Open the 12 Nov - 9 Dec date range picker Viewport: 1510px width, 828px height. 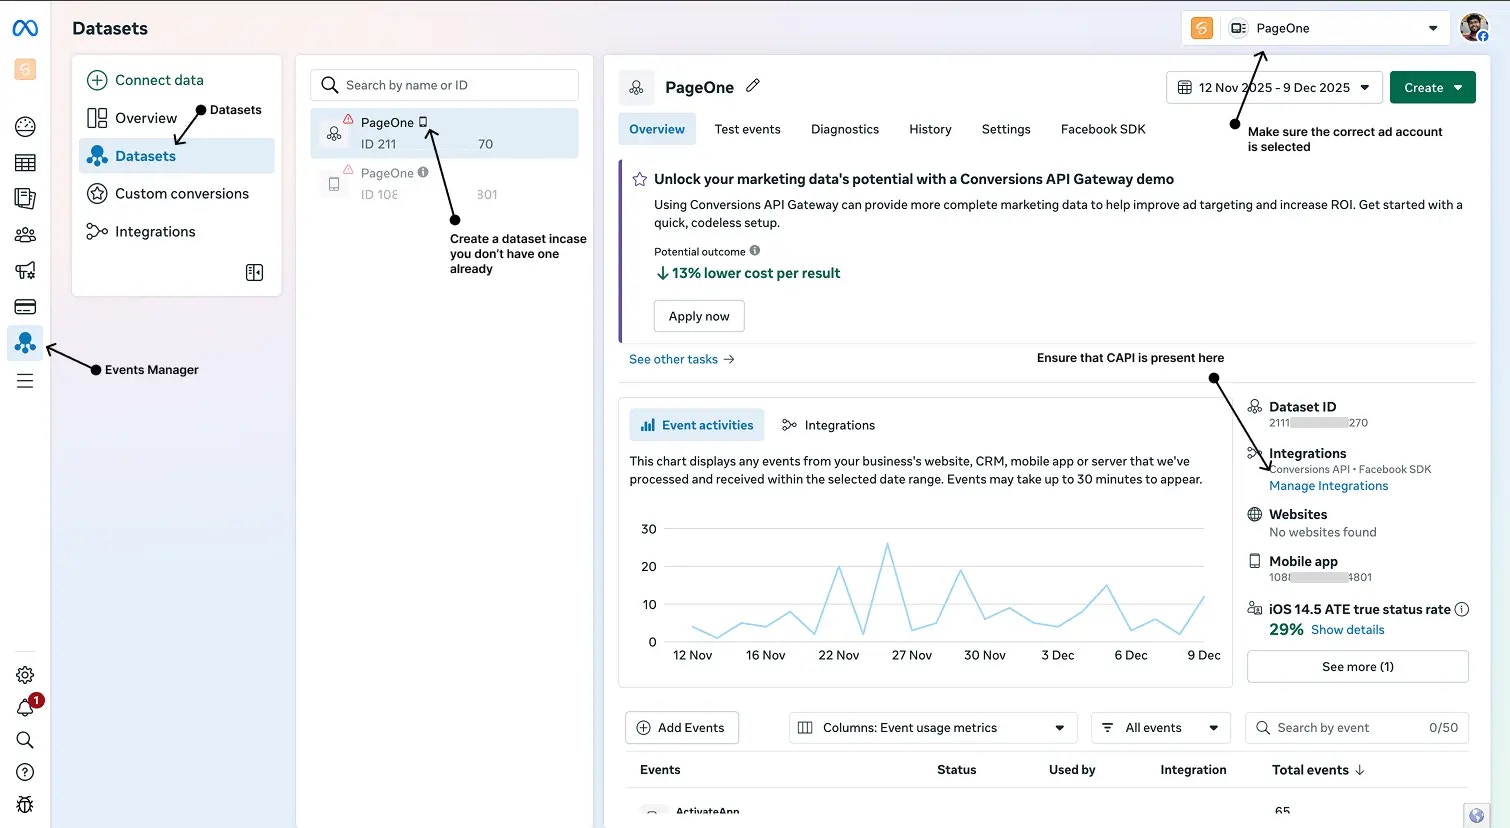point(1274,88)
